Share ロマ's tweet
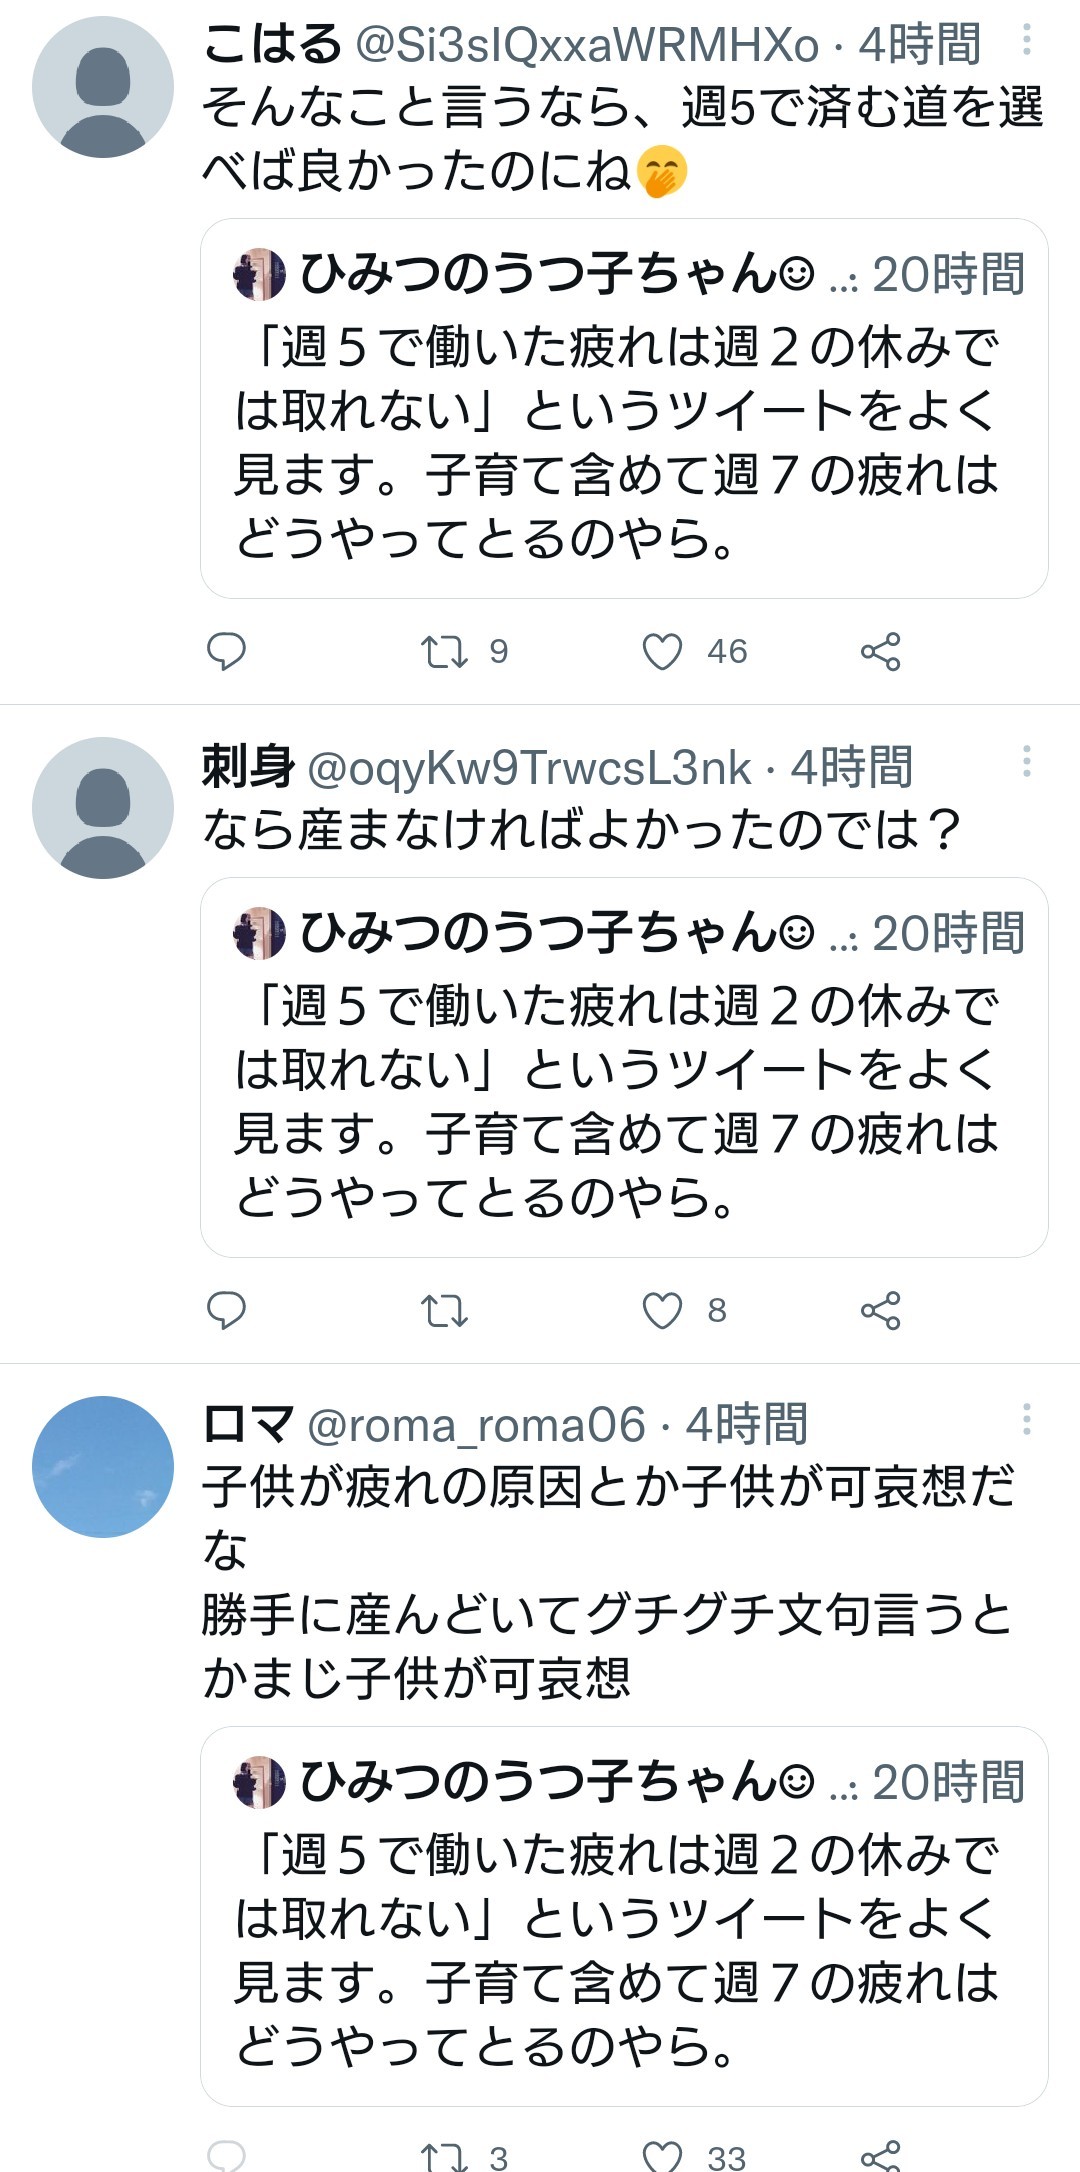The width and height of the screenshot is (1080, 2172). 880,2156
